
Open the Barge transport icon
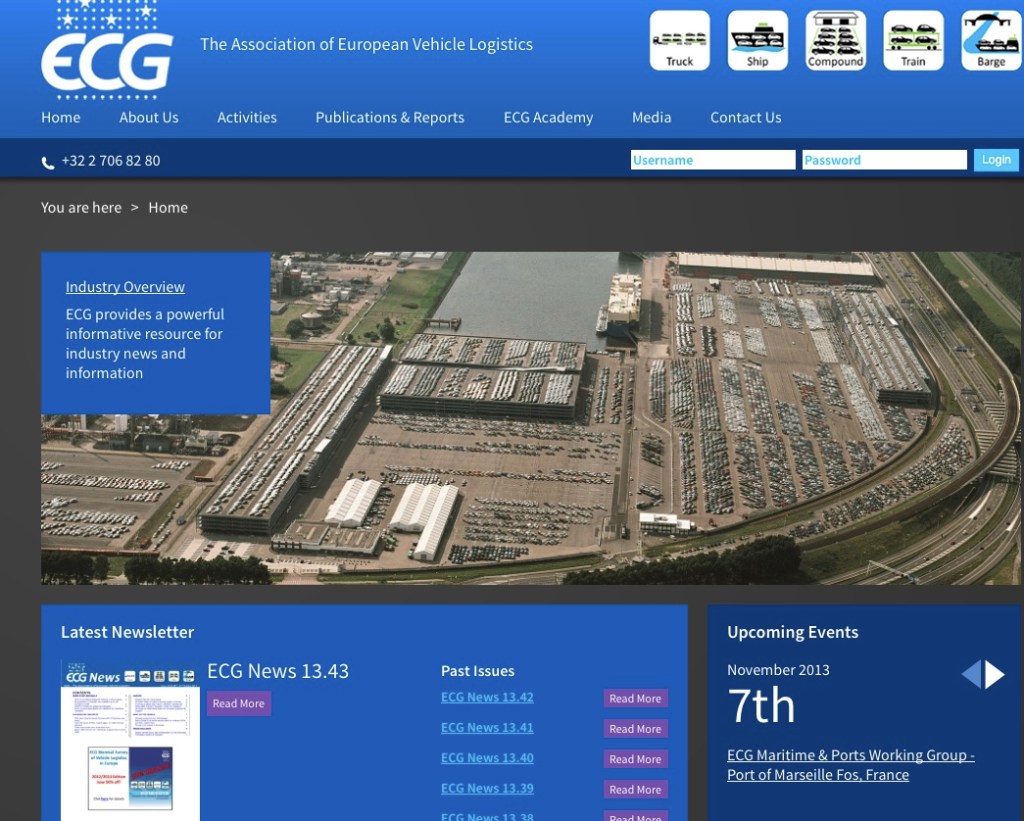[x=991, y=41]
